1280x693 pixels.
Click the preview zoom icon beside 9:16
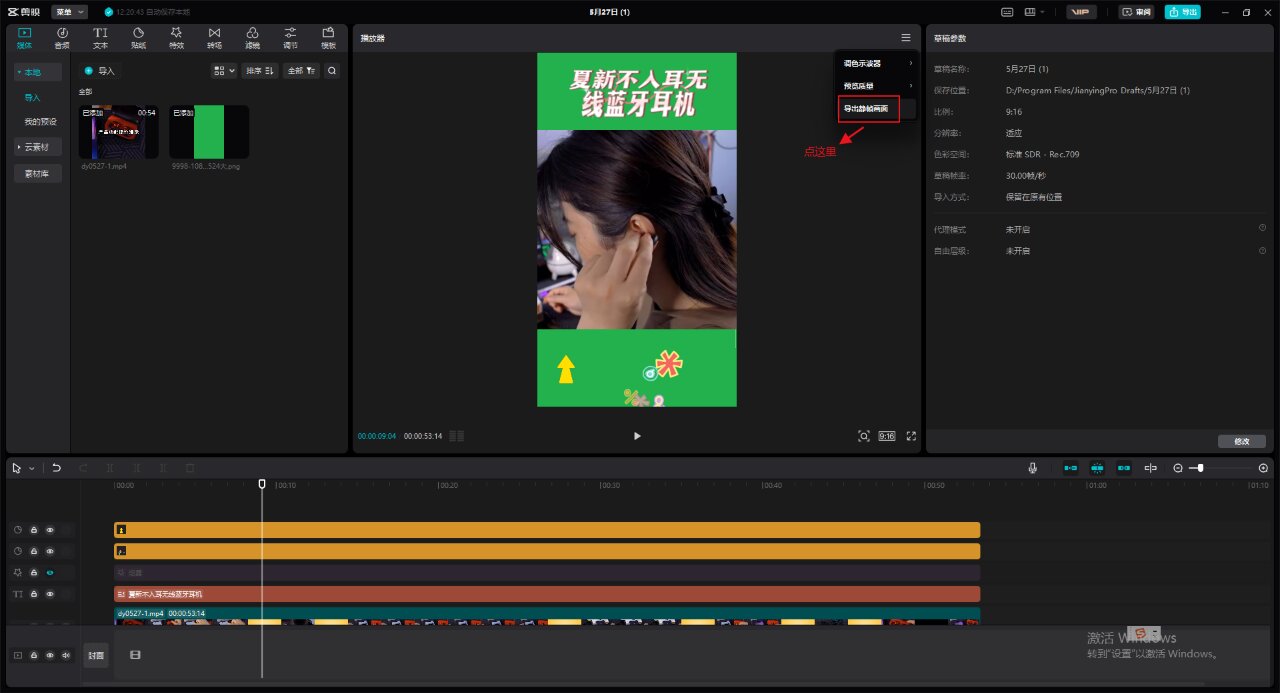click(x=864, y=436)
